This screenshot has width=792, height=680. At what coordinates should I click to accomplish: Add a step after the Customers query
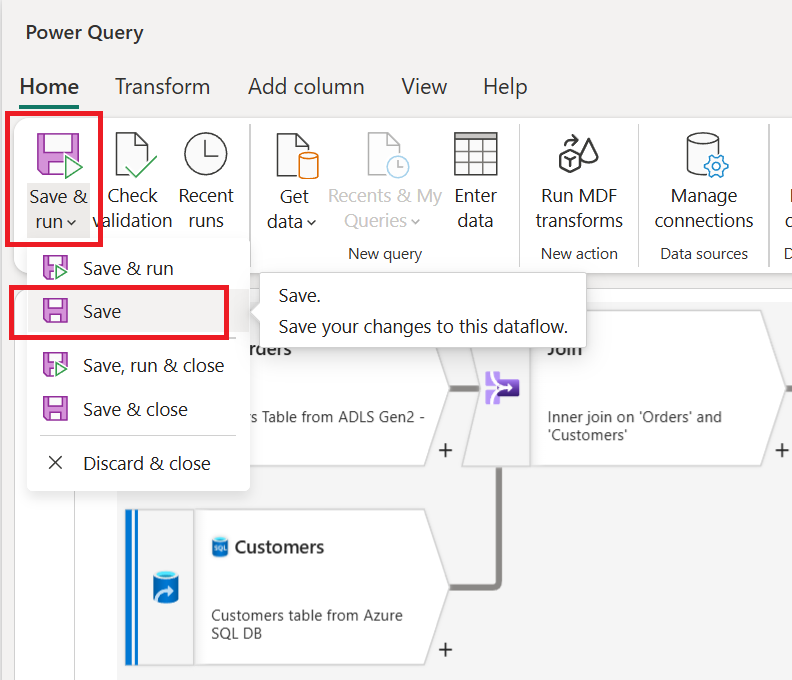coord(445,650)
